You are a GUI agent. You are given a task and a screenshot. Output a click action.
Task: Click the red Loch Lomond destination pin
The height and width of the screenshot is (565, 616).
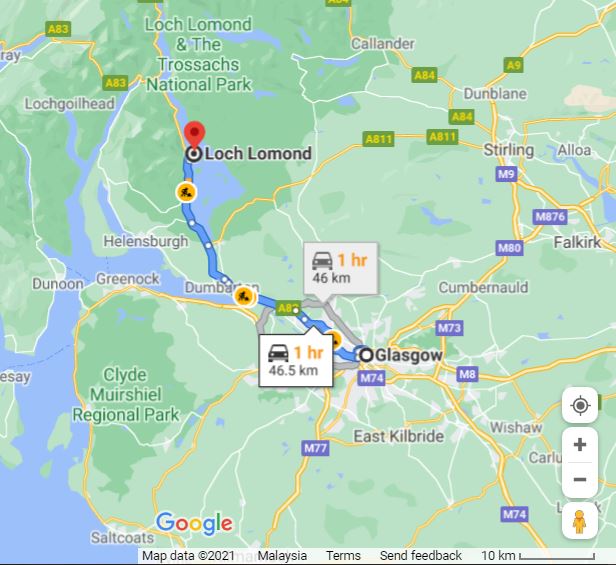(x=195, y=135)
